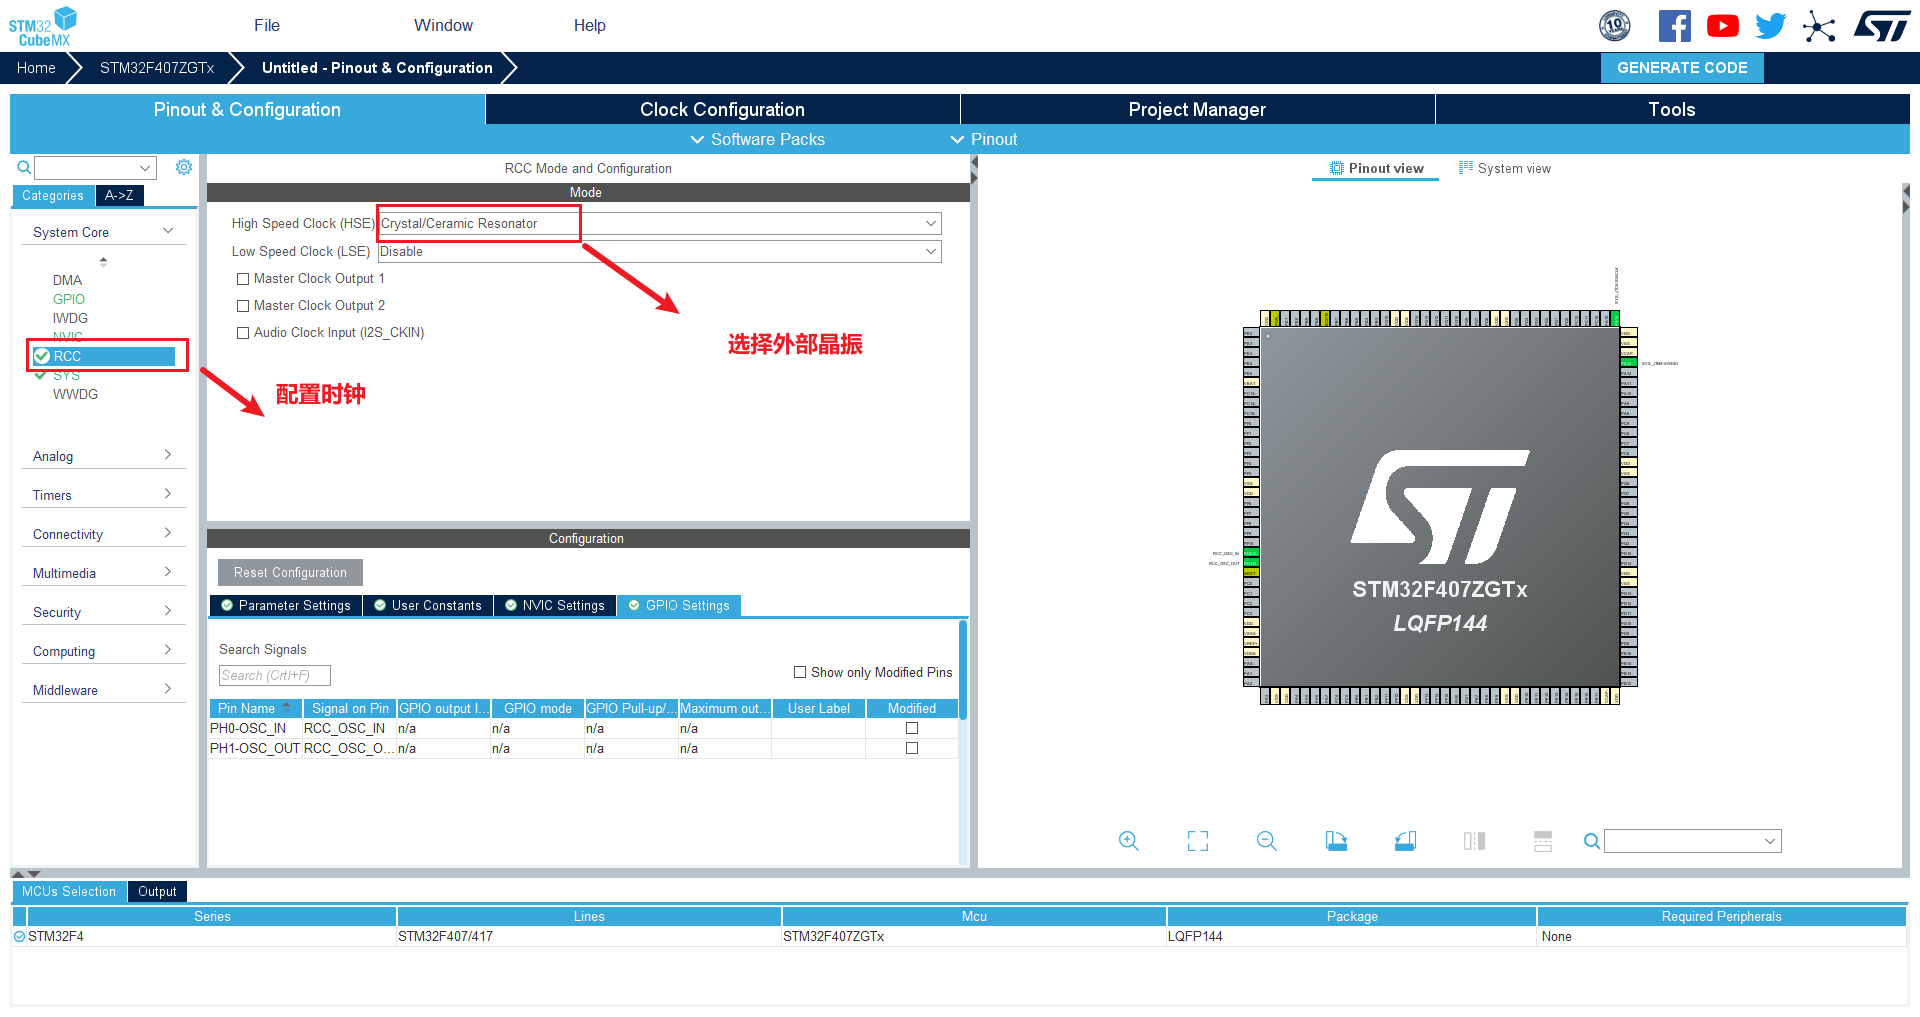The image size is (1920, 1017).
Task: Click the category search field
Action: click(96, 167)
